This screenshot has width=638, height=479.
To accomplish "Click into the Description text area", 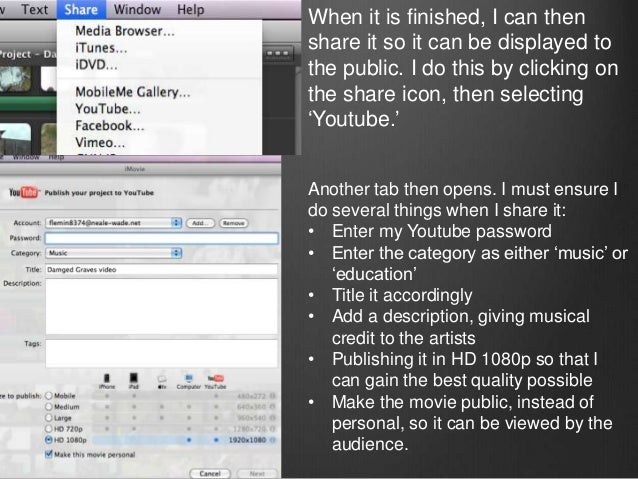I will (162, 306).
